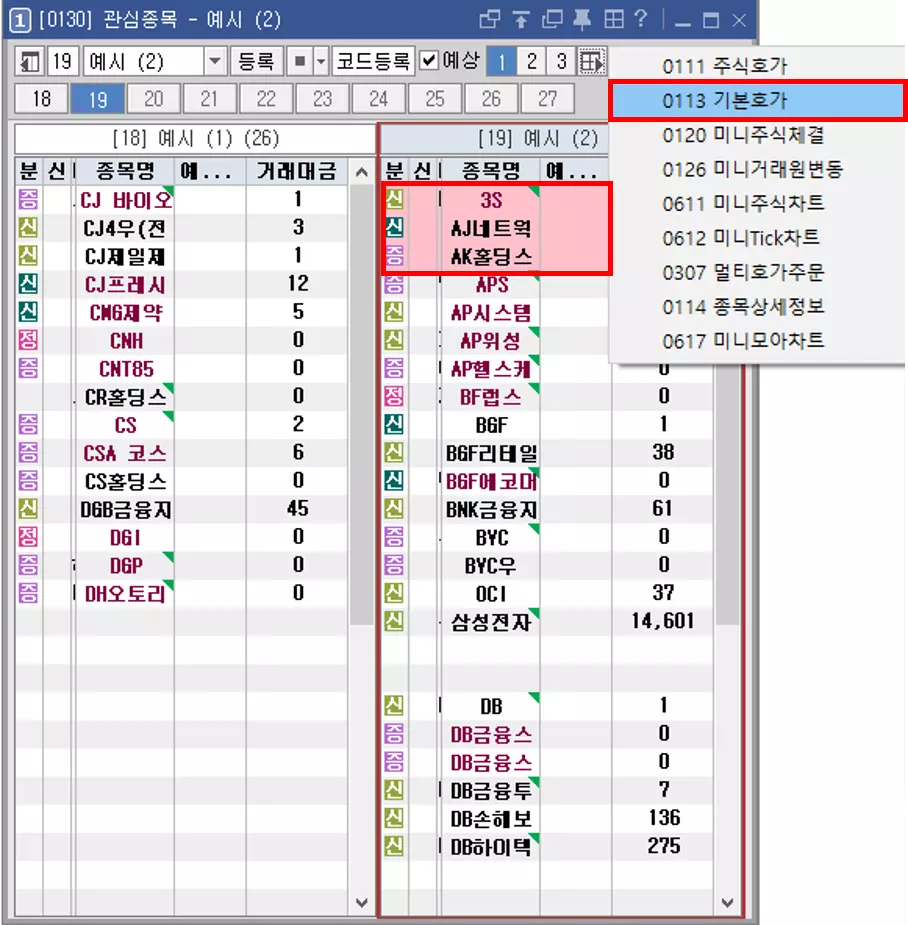Click the 정 badge on the CNH row

coord(28,340)
